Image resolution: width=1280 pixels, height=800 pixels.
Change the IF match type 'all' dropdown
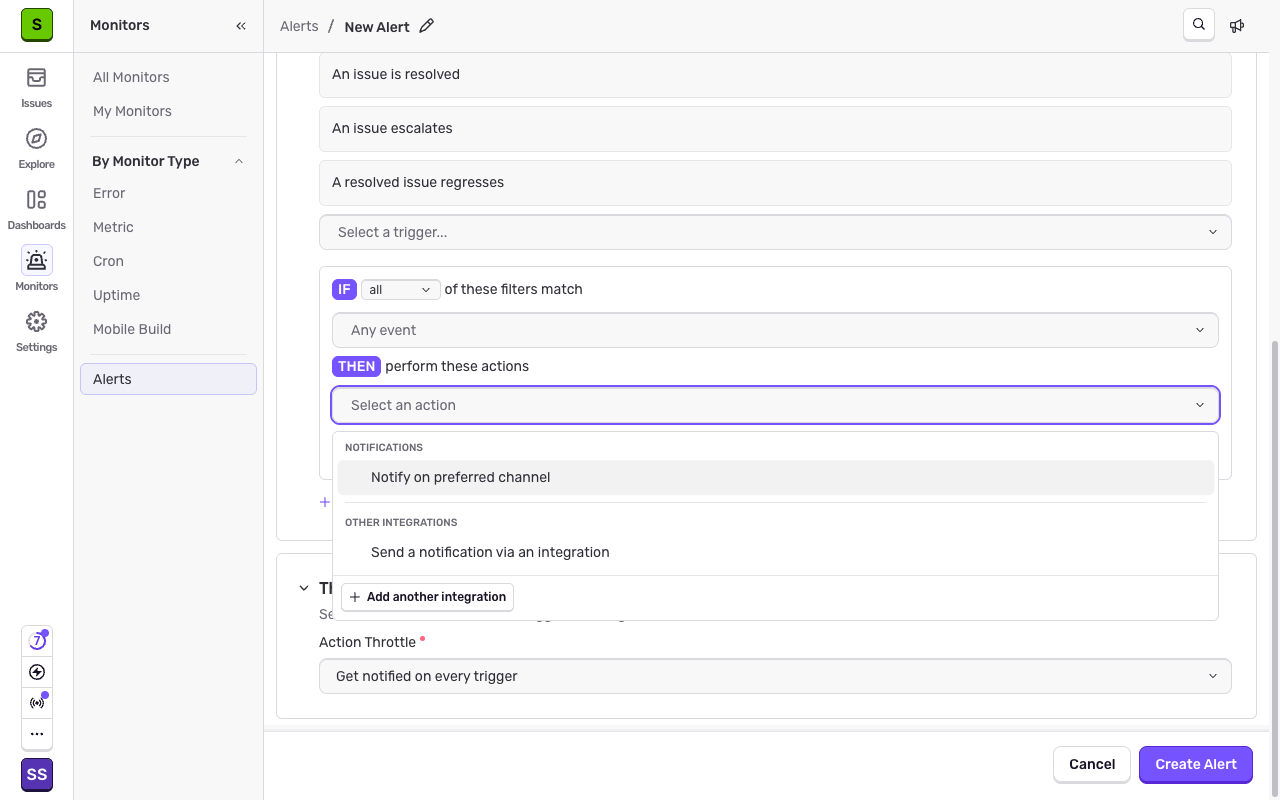[401, 289]
